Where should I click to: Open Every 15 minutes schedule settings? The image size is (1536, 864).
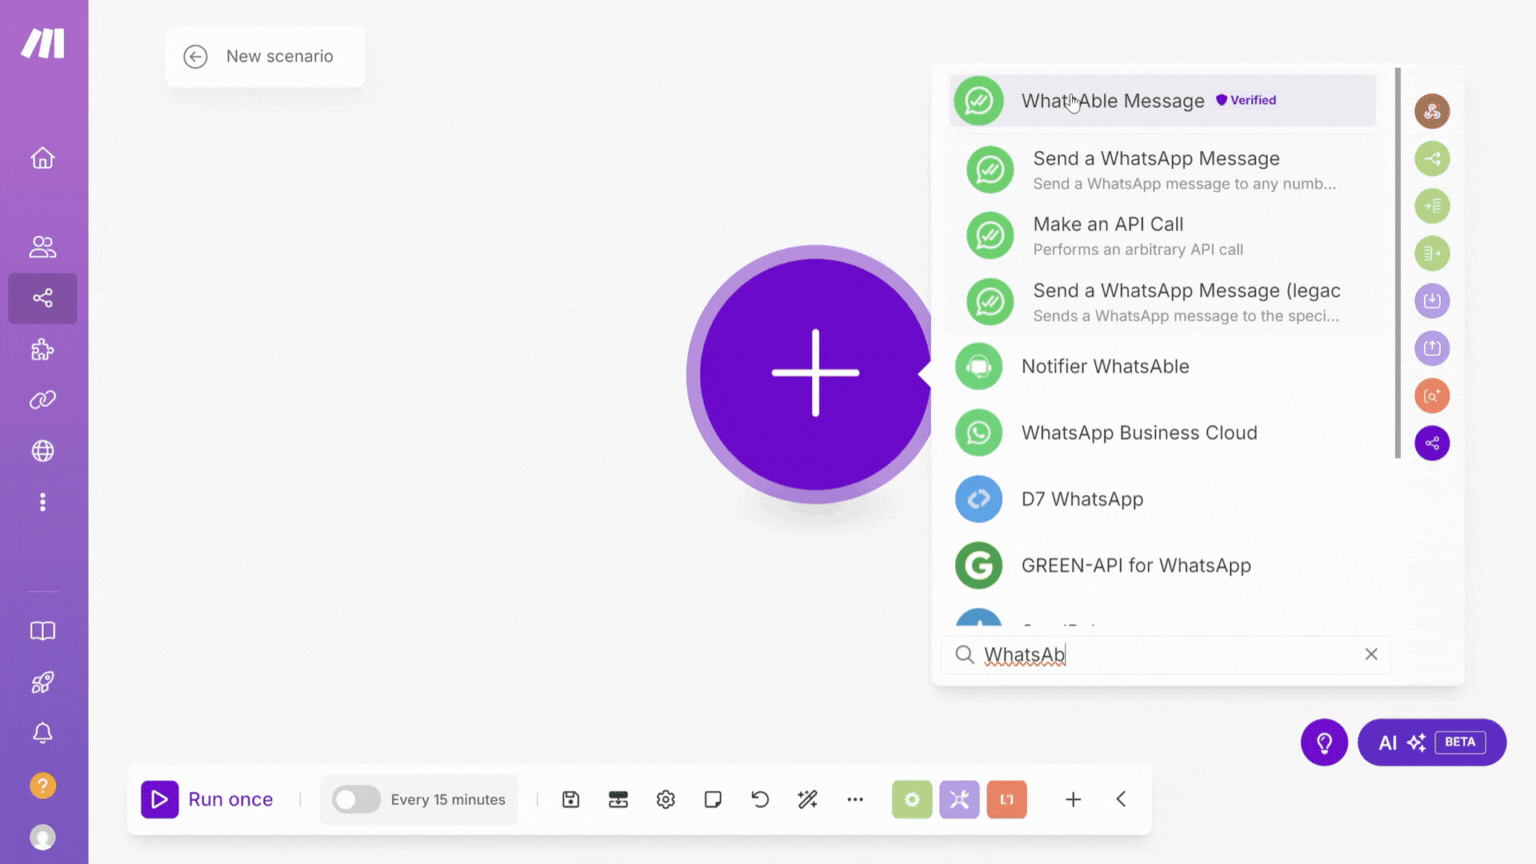pos(448,799)
